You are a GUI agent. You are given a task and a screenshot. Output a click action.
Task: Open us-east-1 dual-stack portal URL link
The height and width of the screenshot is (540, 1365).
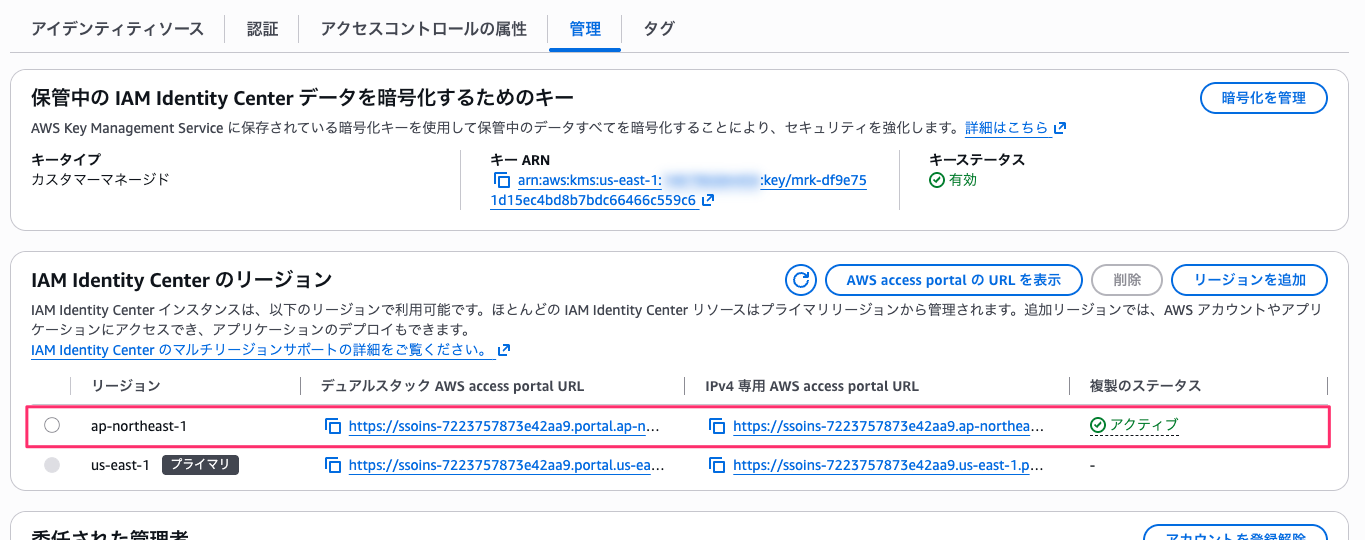[507, 465]
